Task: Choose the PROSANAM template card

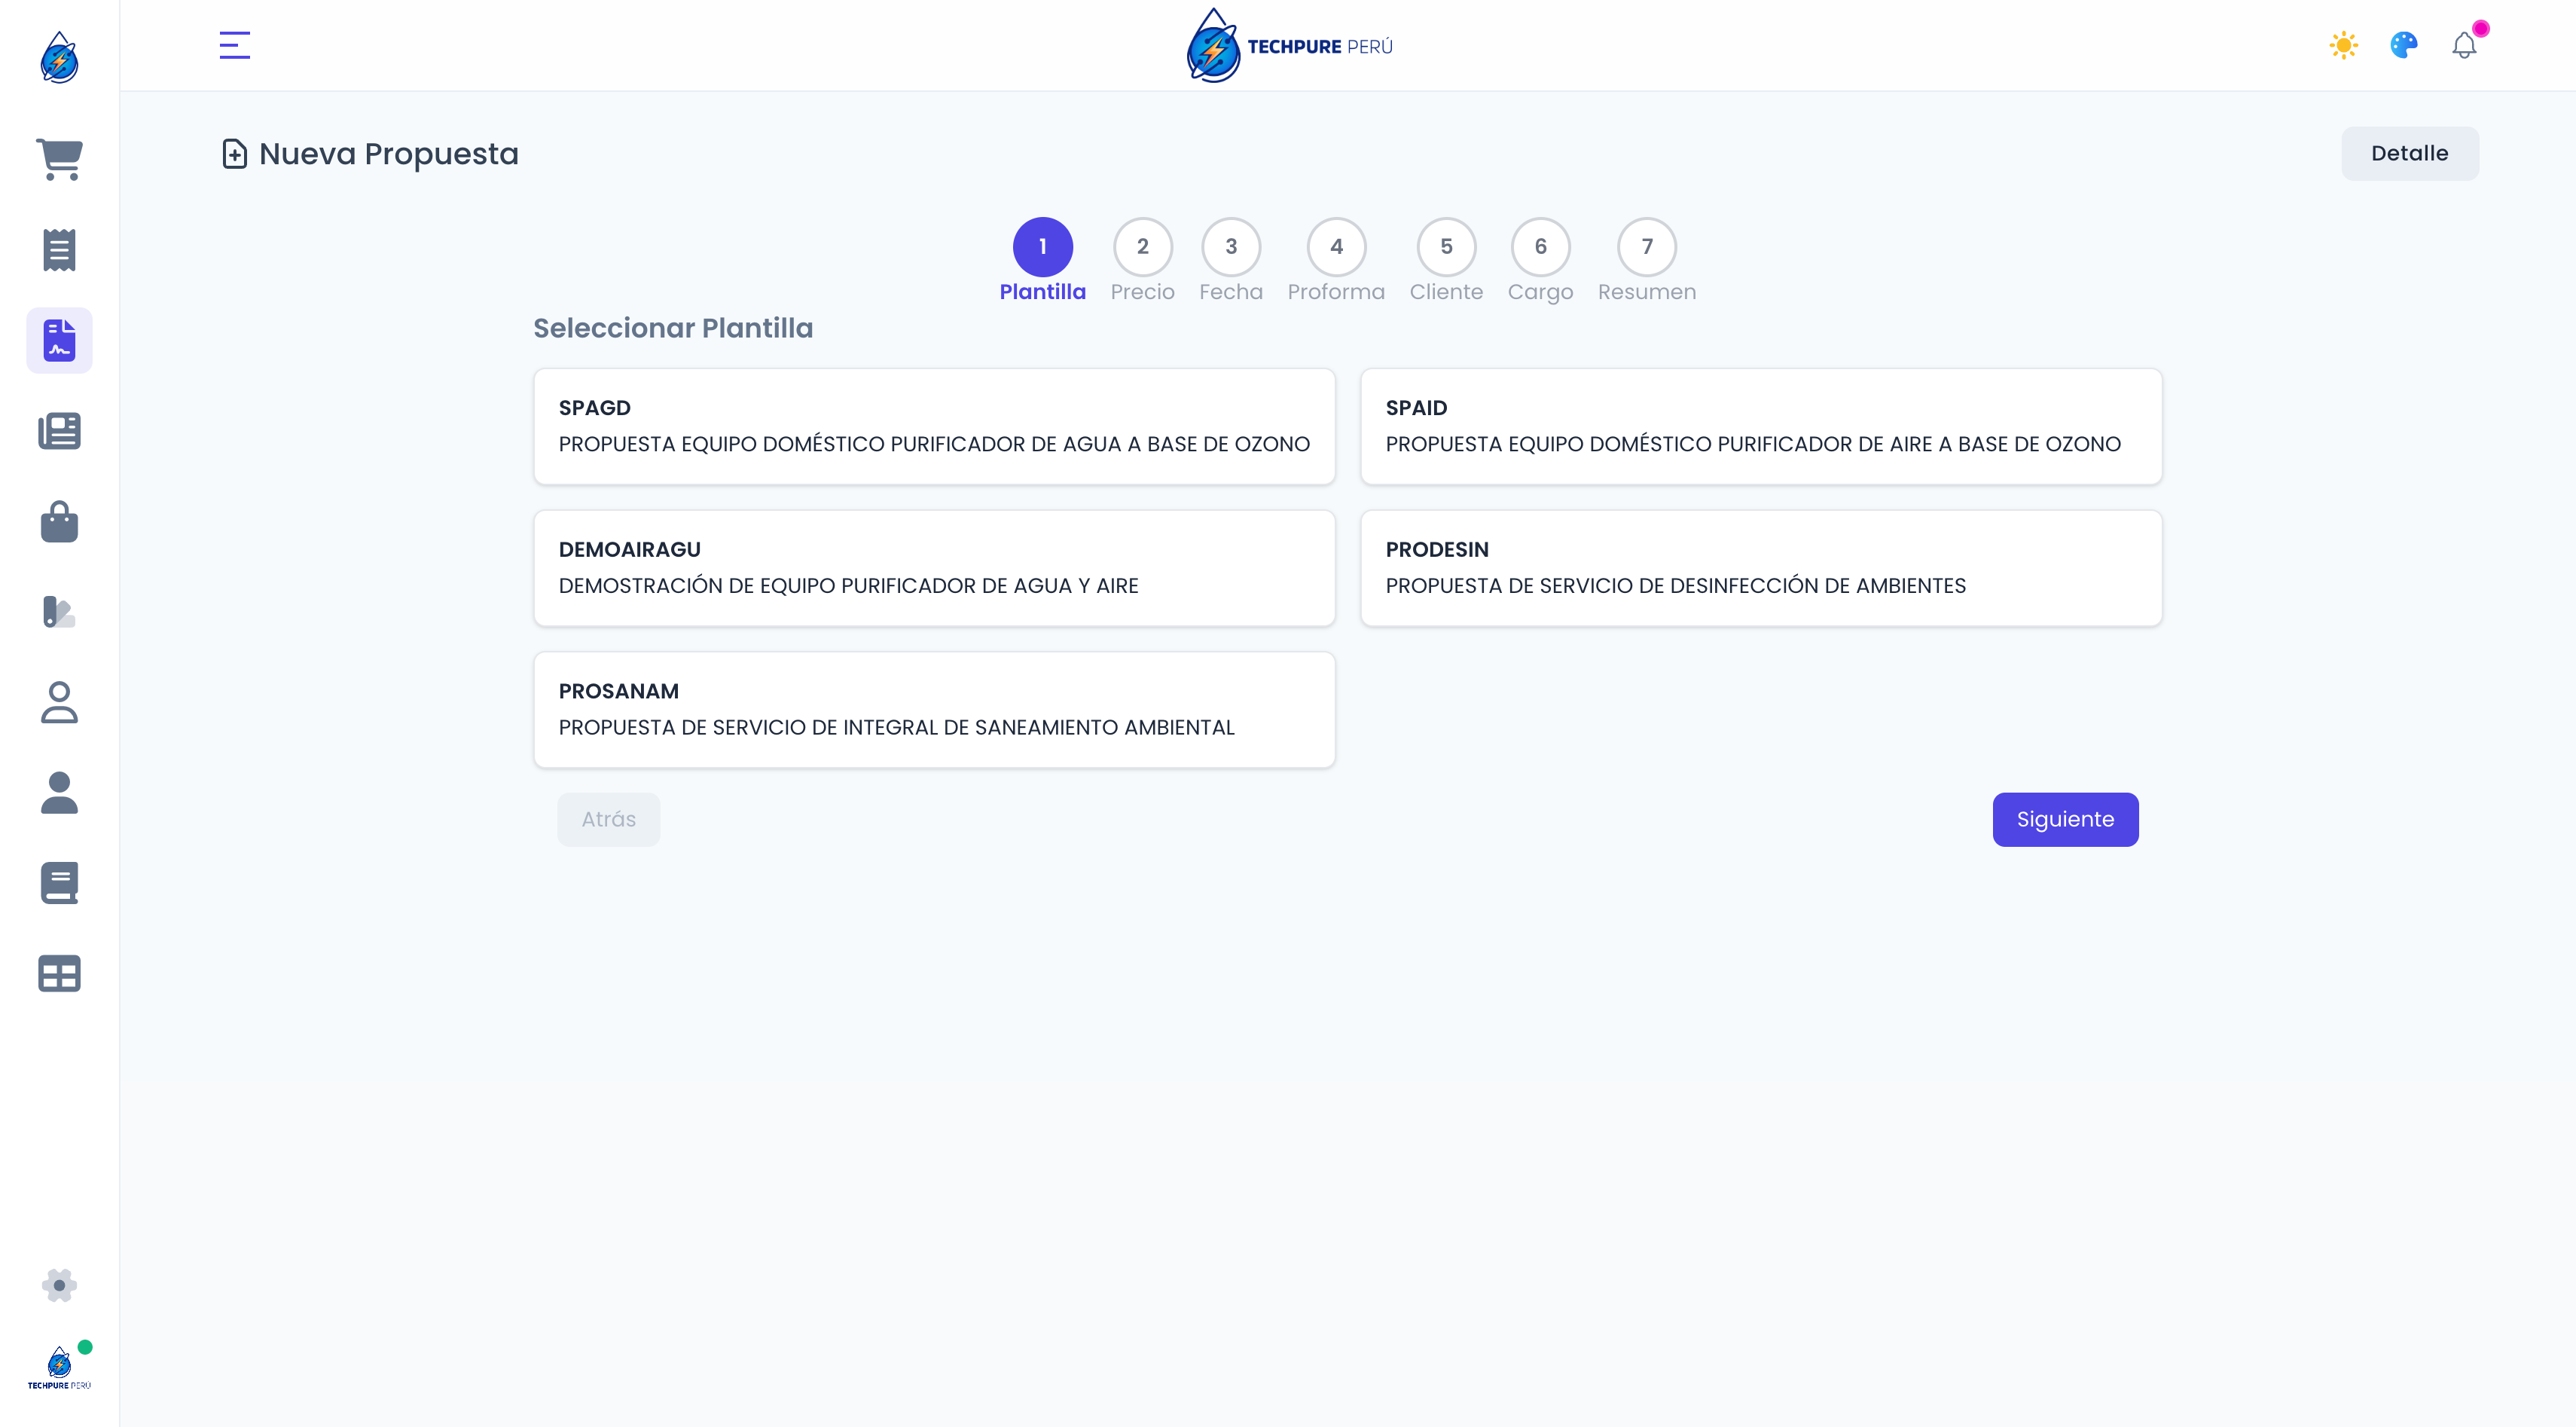Action: tap(934, 710)
